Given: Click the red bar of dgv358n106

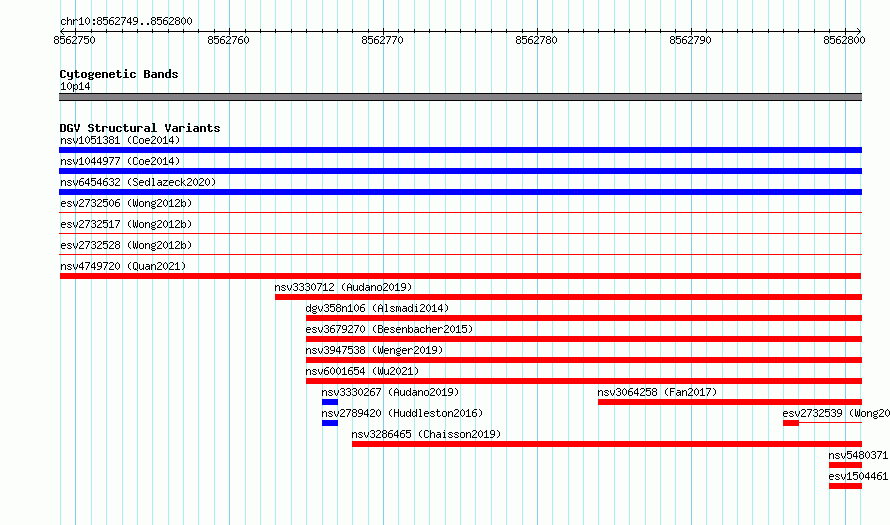Looking at the screenshot, I should tap(583, 318).
